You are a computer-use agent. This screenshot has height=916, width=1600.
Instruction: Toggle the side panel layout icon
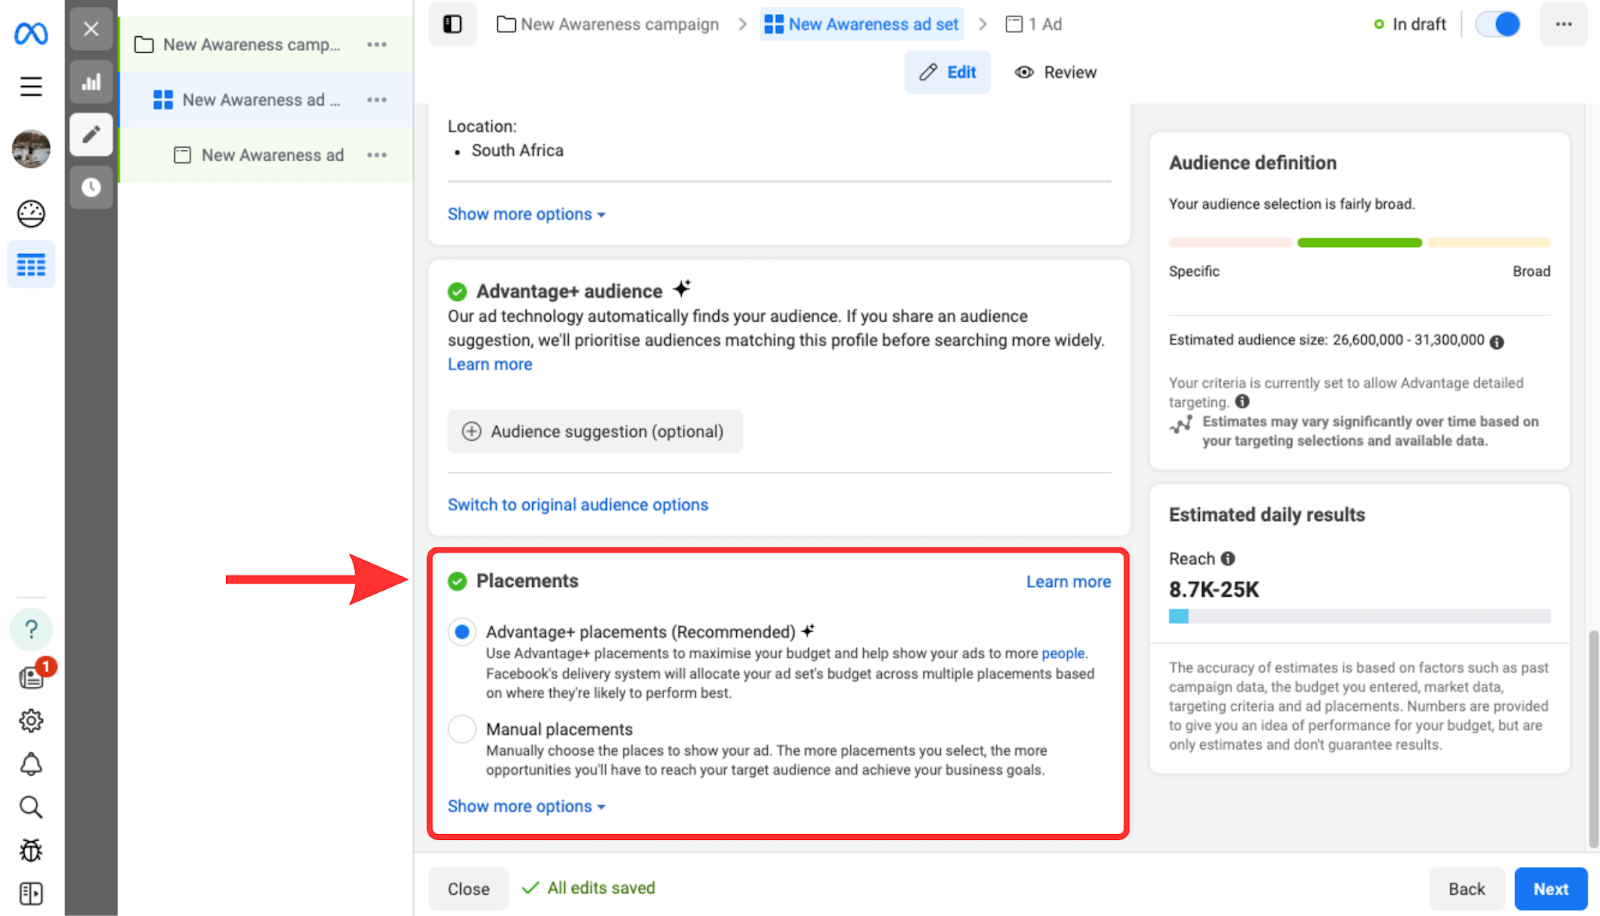click(x=31, y=893)
